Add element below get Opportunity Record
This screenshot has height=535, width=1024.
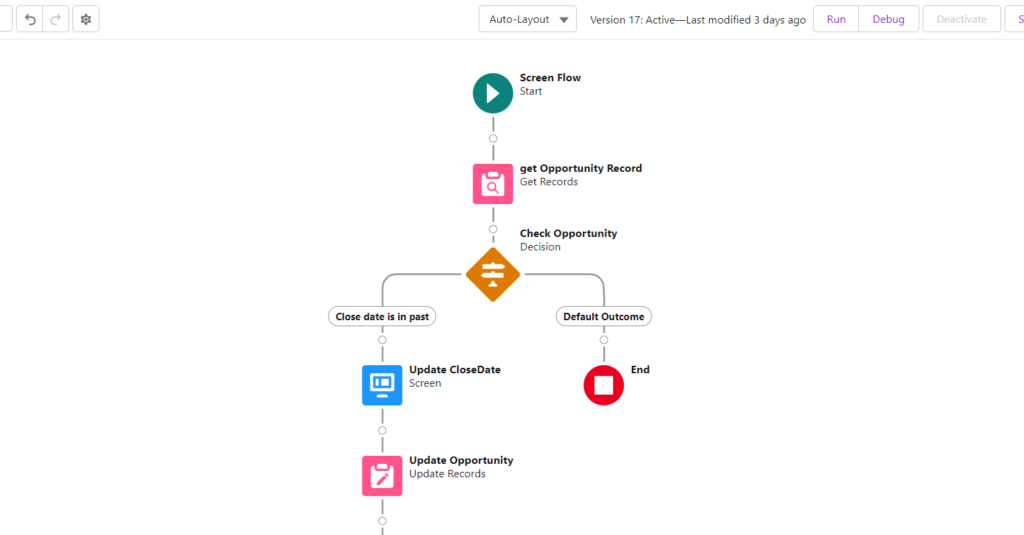pyautogui.click(x=493, y=229)
